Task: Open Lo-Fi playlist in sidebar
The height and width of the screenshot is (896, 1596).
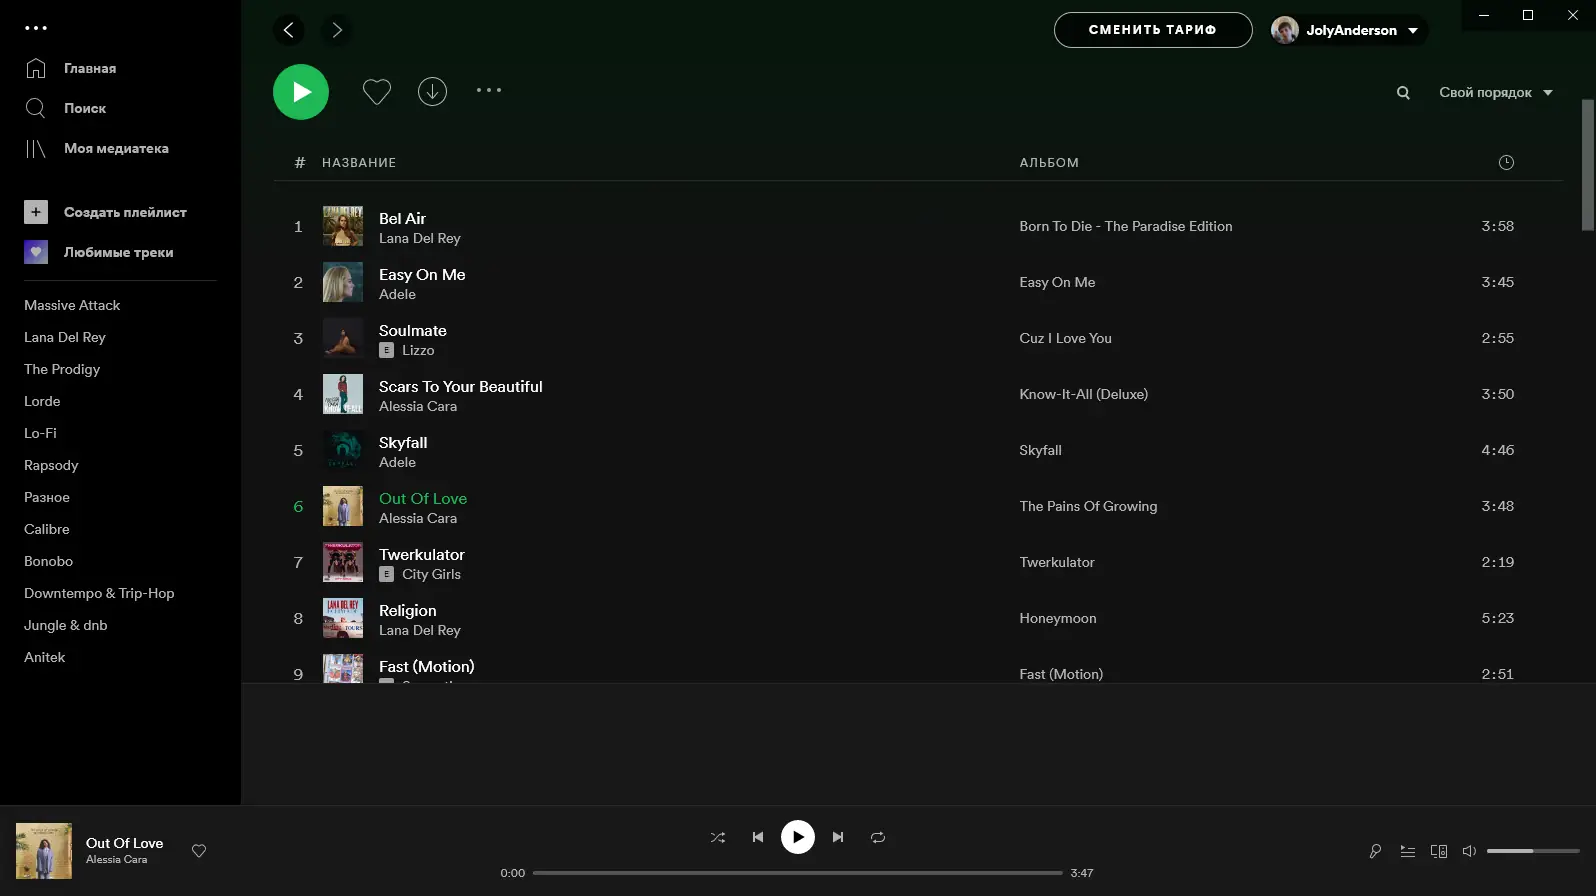Action: pos(40,433)
